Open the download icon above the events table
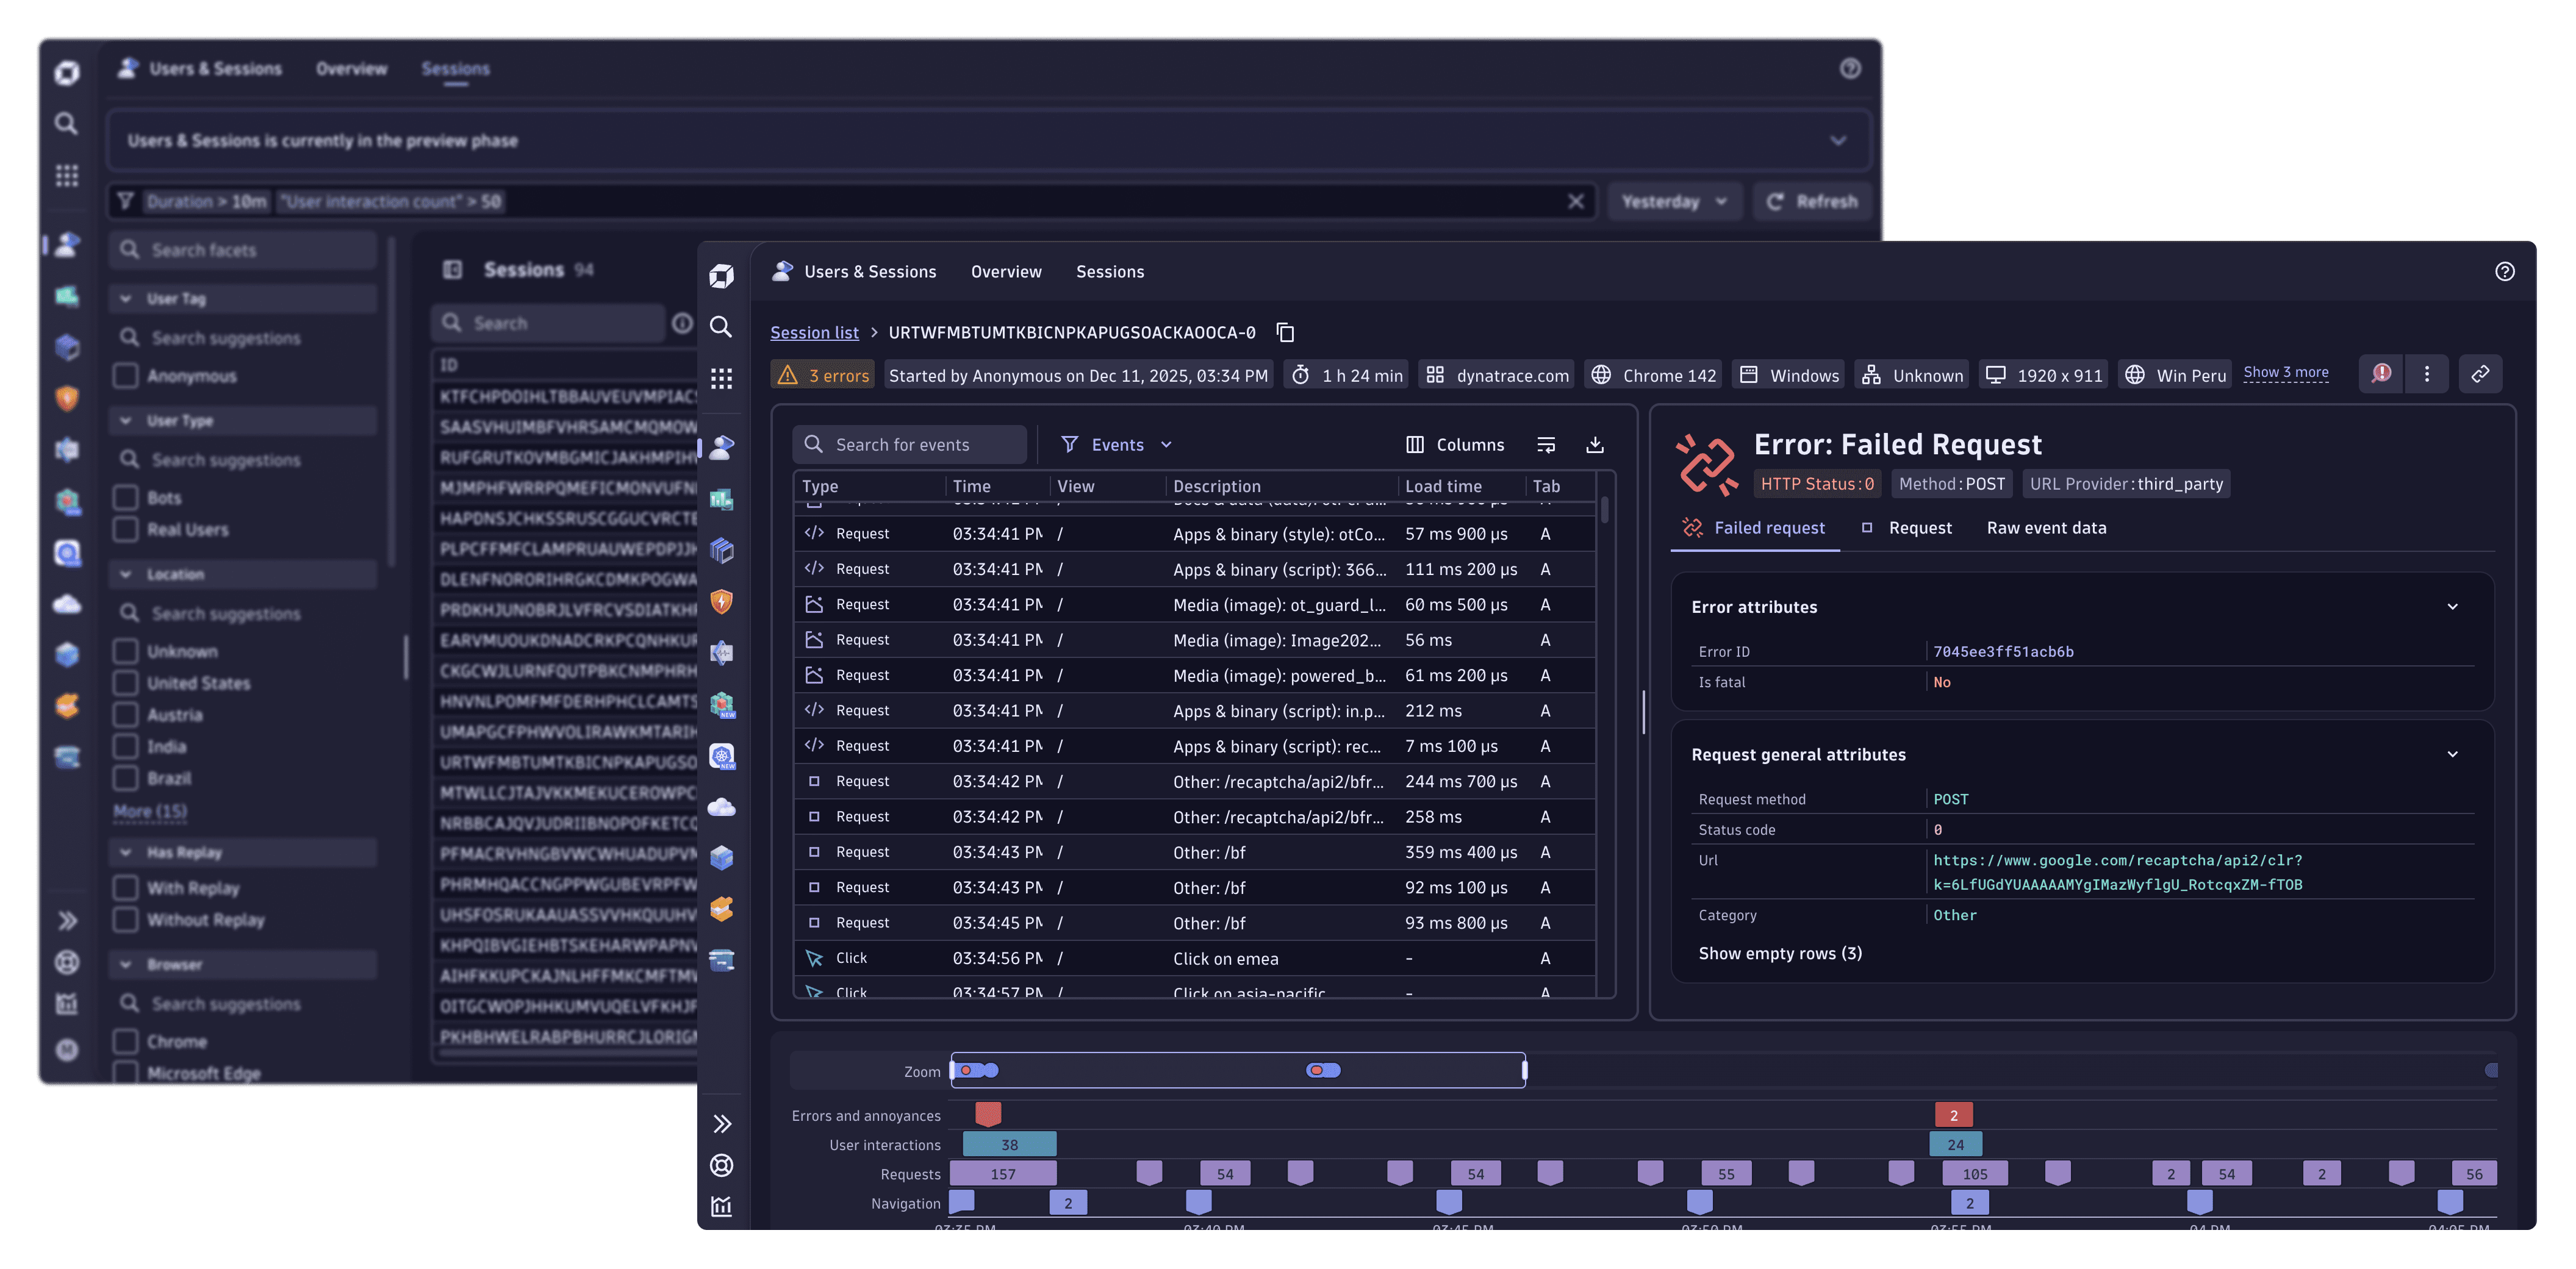The height and width of the screenshot is (1269, 2576). pos(1595,444)
